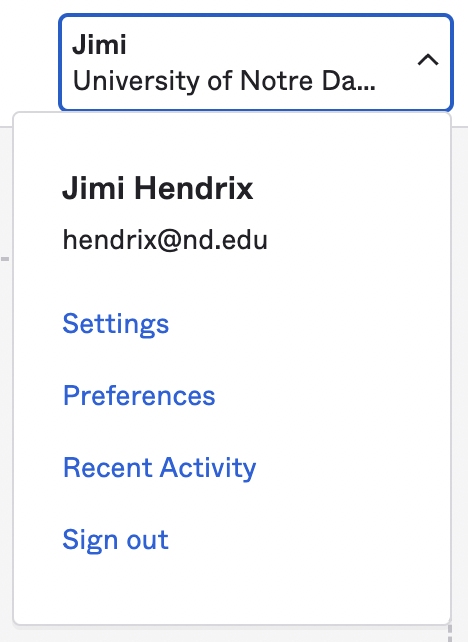Choose the Settings menu entry
This screenshot has height=642, width=468.
(115, 324)
